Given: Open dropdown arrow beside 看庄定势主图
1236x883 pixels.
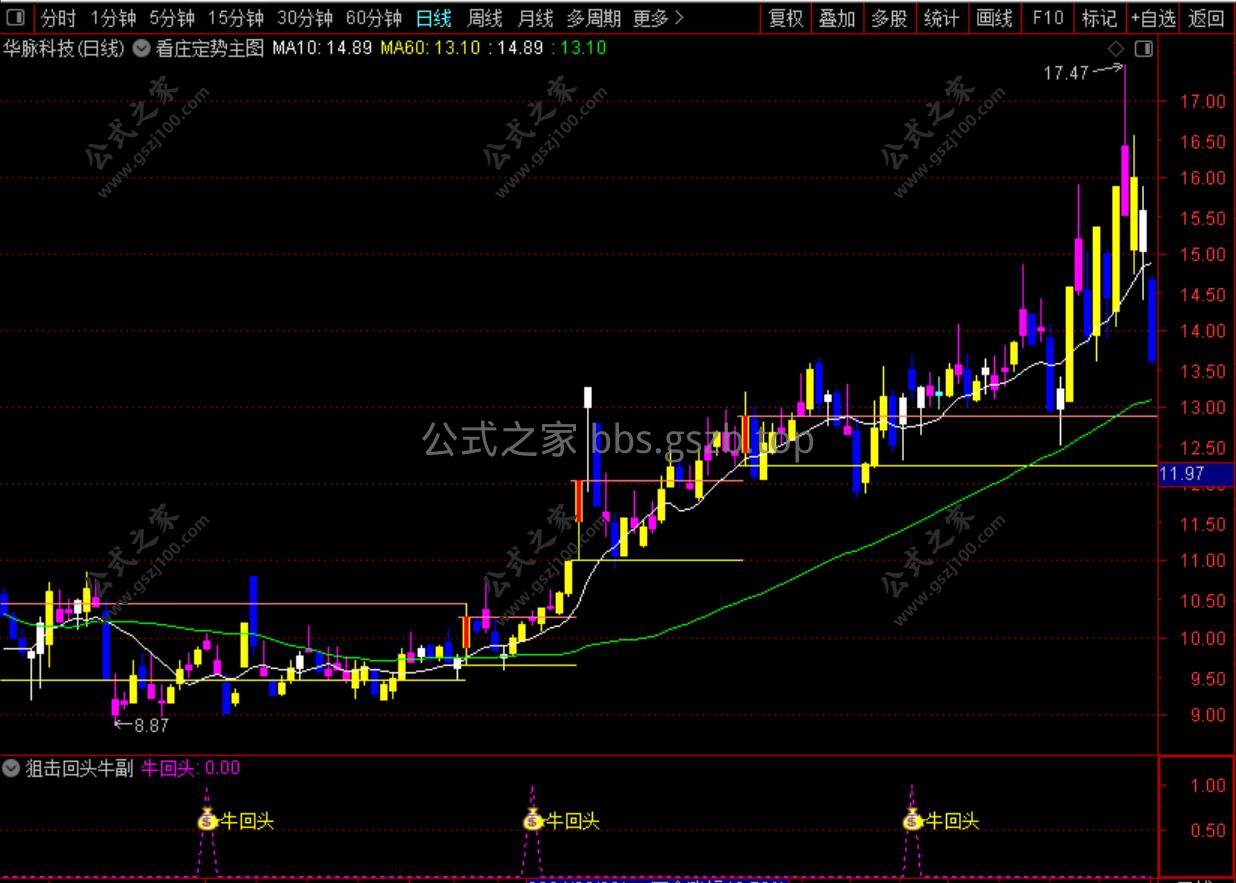Looking at the screenshot, I should (141, 47).
